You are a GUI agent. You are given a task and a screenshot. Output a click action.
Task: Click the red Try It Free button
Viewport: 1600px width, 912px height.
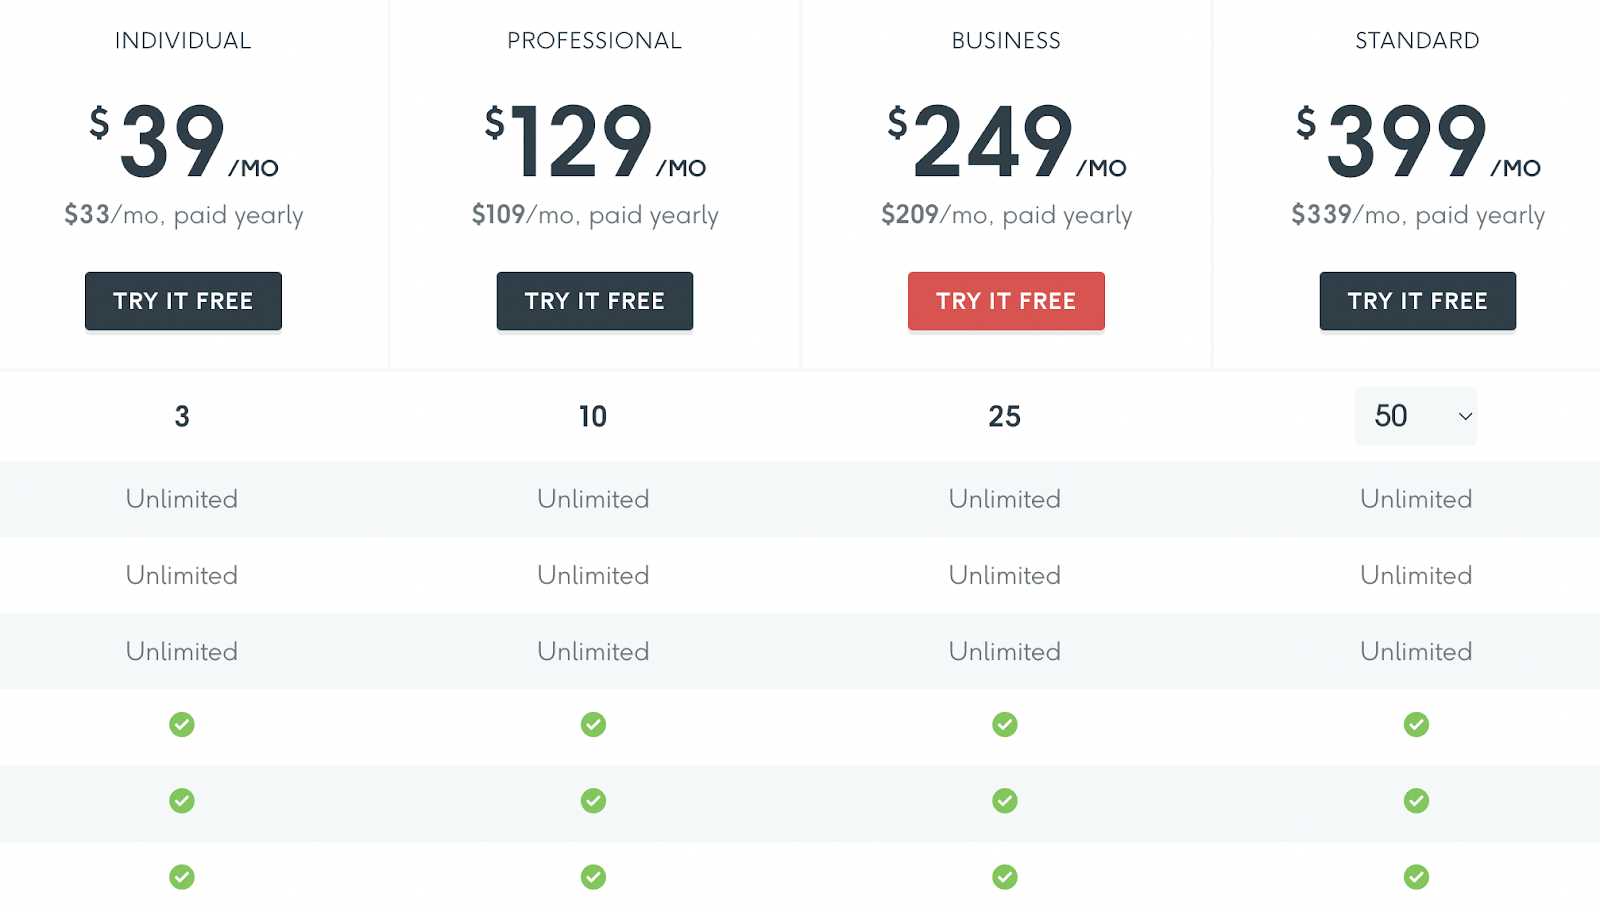[1006, 301]
